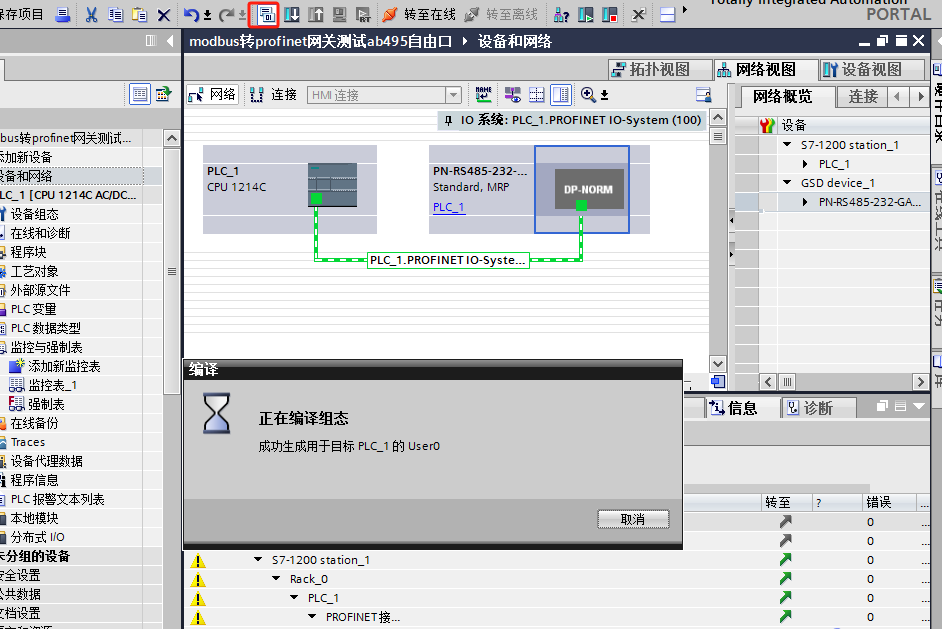Click the Undo arrow icon
Viewport: 942px width, 629px height.
pyautogui.click(x=191, y=14)
